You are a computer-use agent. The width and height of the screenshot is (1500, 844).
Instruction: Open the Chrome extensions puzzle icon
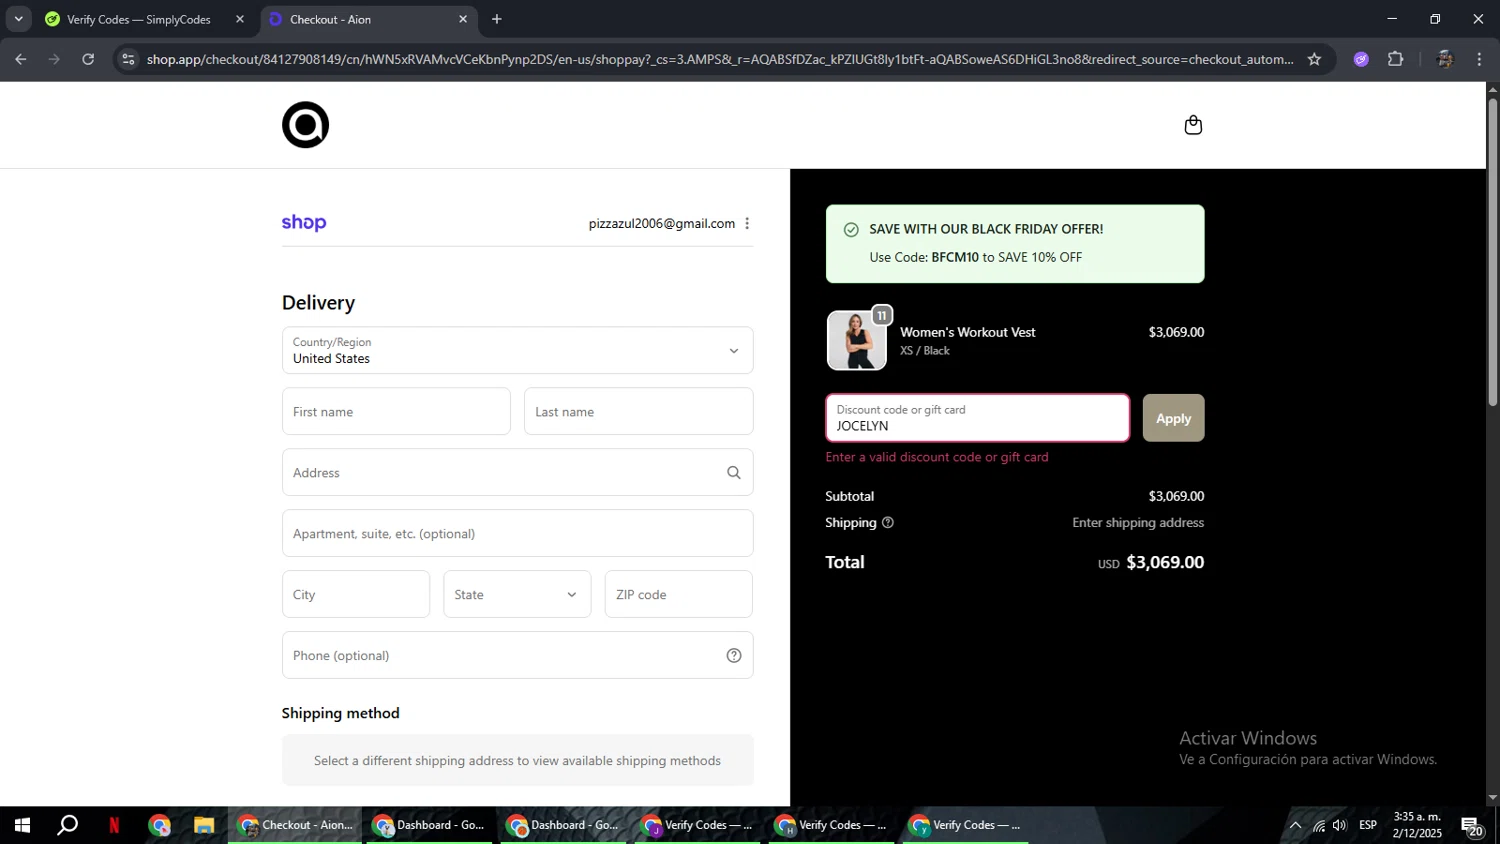point(1396,59)
